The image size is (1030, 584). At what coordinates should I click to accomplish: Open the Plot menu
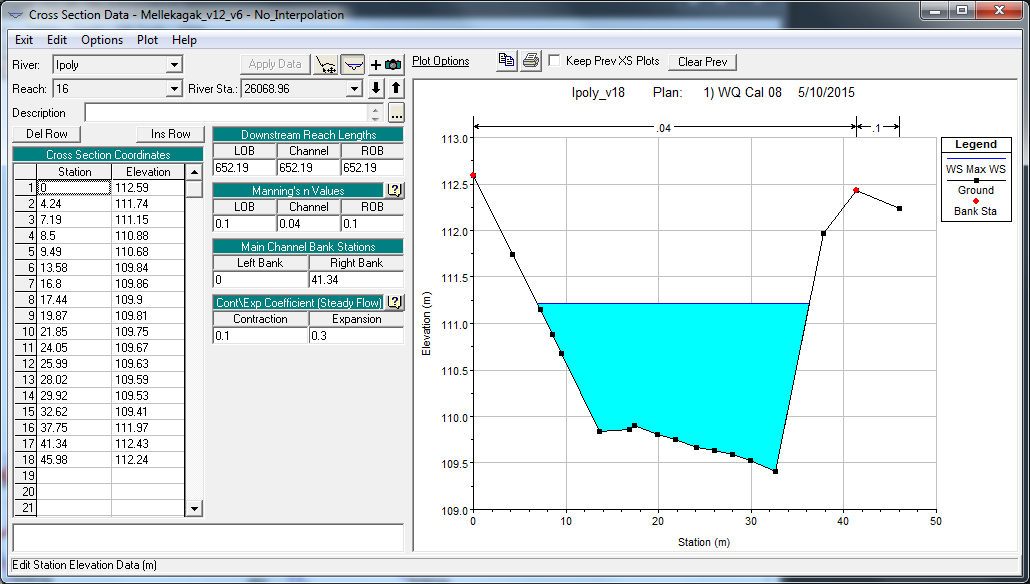pos(147,40)
